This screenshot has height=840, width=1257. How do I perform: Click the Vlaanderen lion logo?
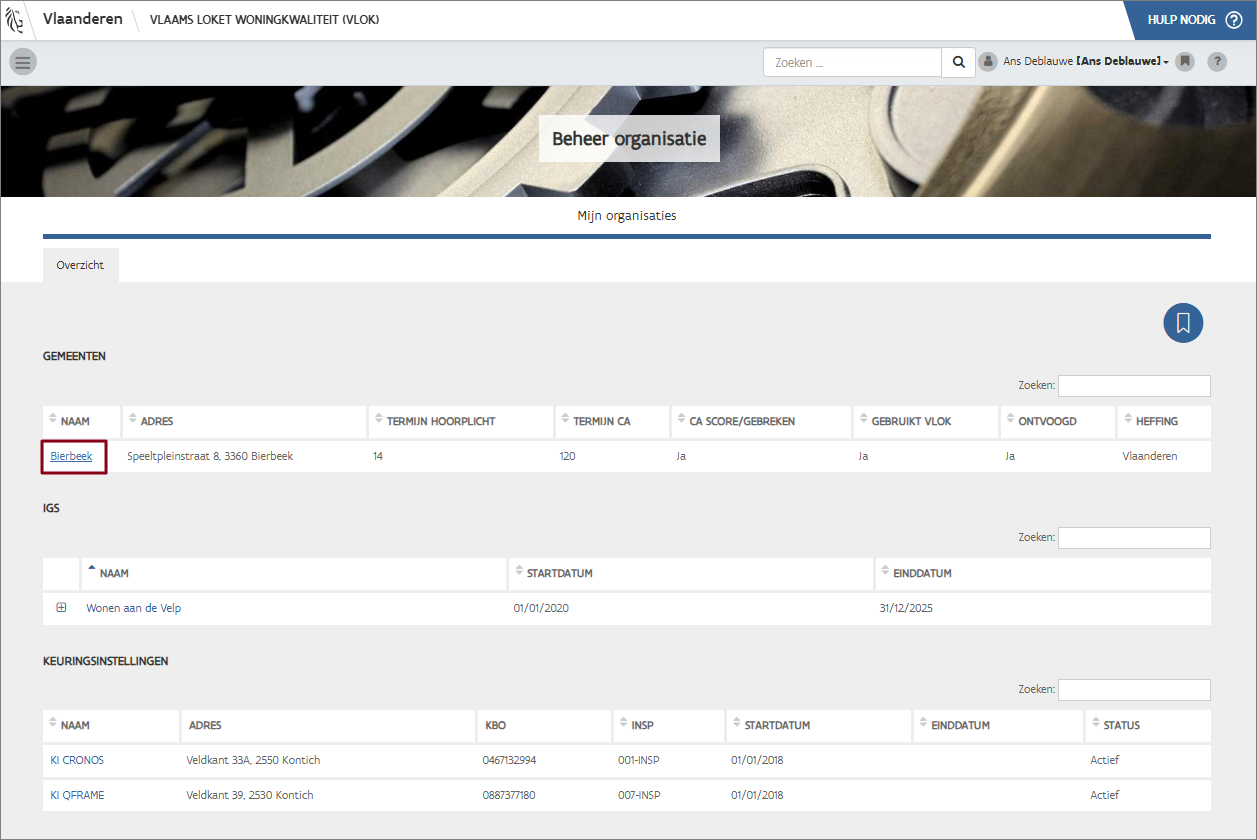pyautogui.click(x=17, y=20)
